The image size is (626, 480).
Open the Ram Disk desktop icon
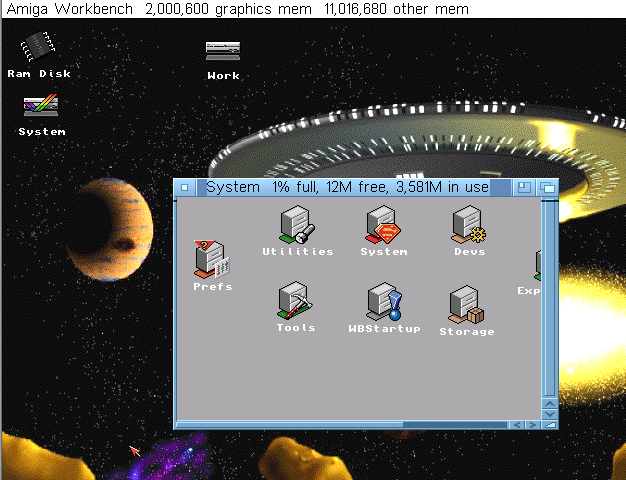(38, 47)
